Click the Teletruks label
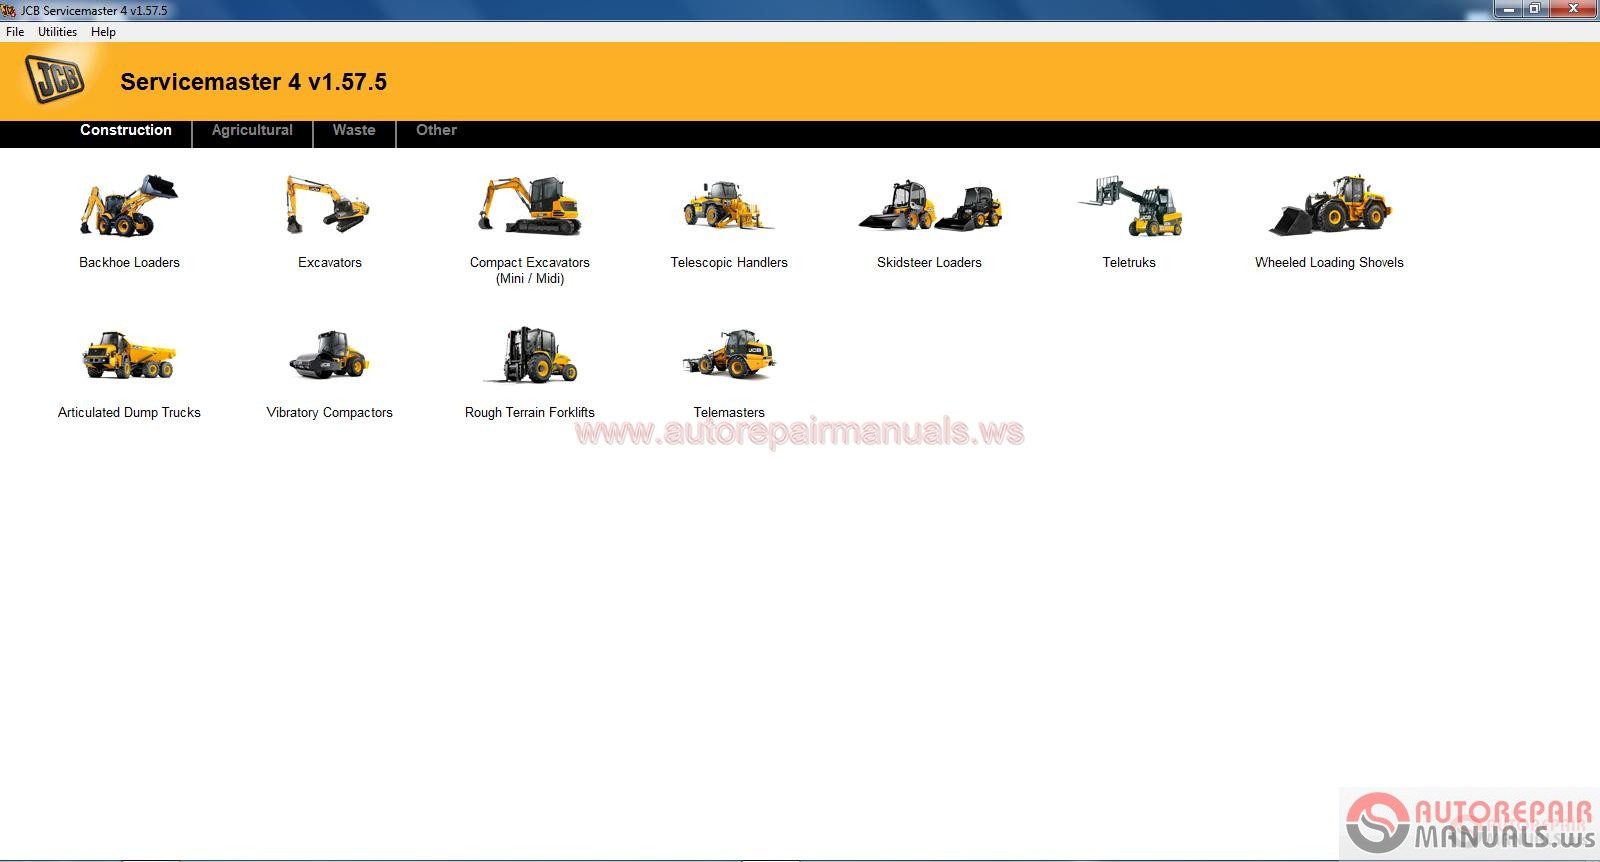 click(1129, 262)
